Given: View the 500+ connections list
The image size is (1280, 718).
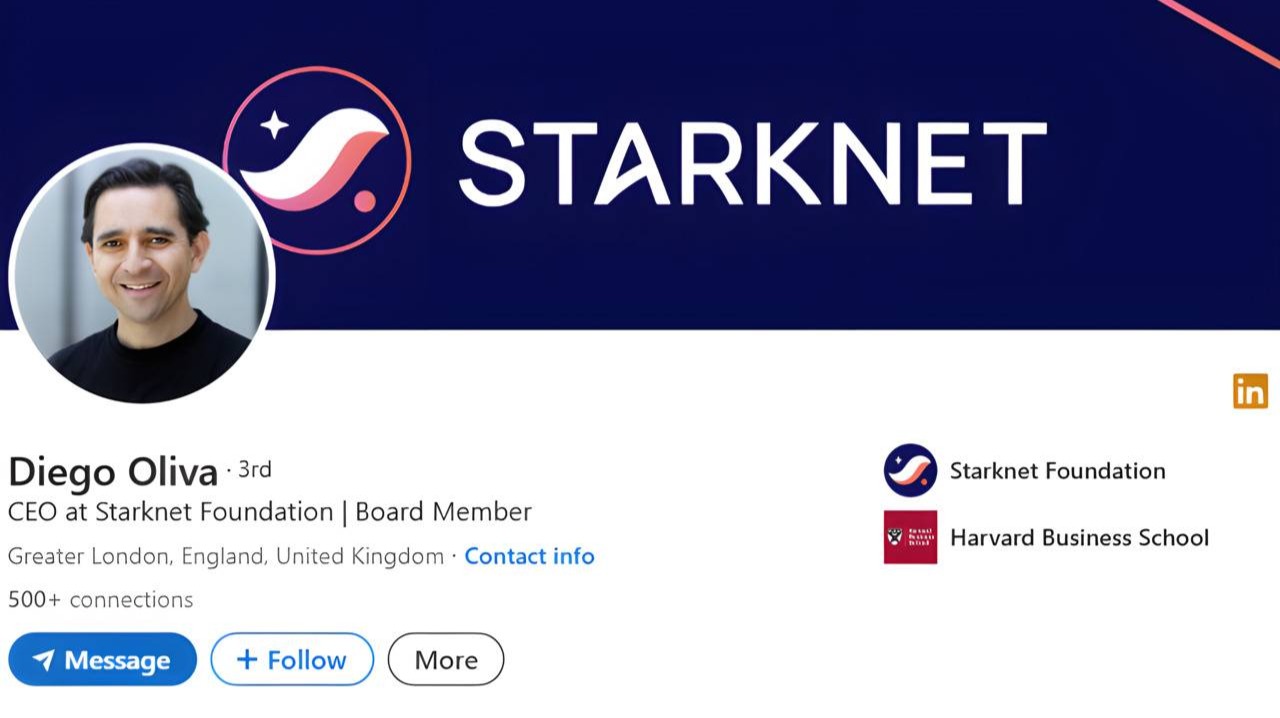Looking at the screenshot, I should click(99, 600).
